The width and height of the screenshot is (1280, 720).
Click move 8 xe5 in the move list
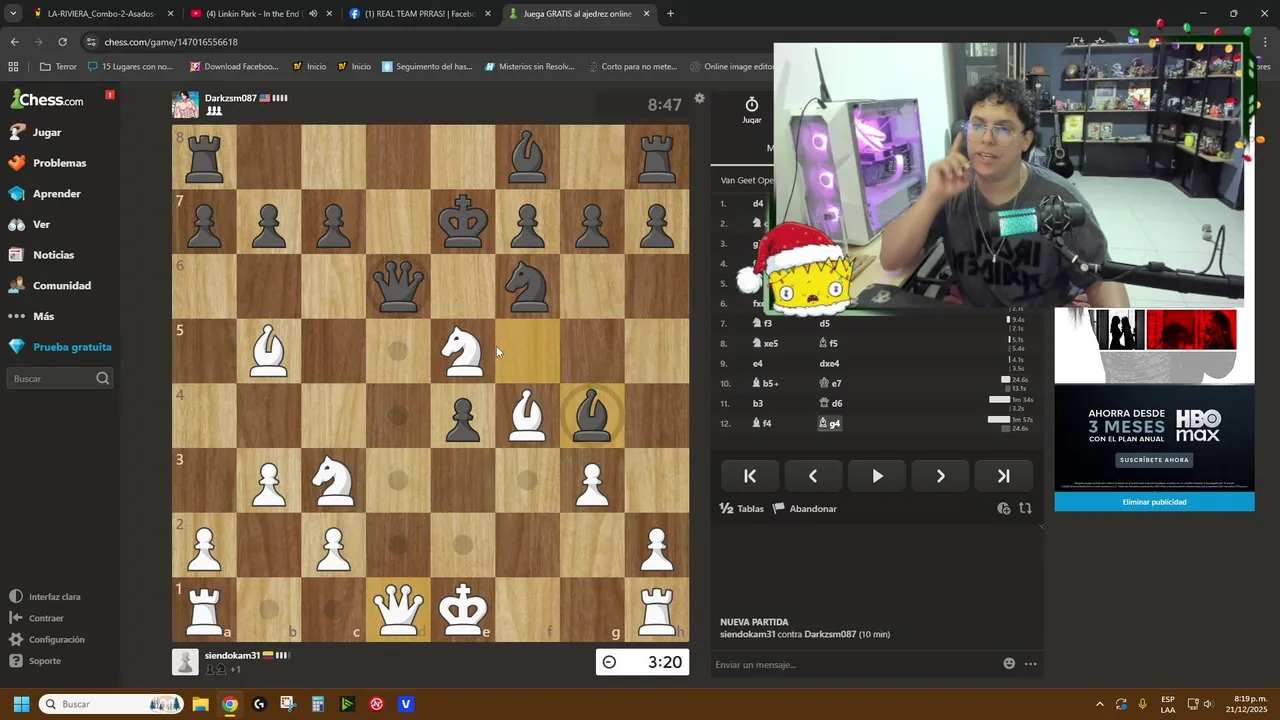[x=765, y=344]
